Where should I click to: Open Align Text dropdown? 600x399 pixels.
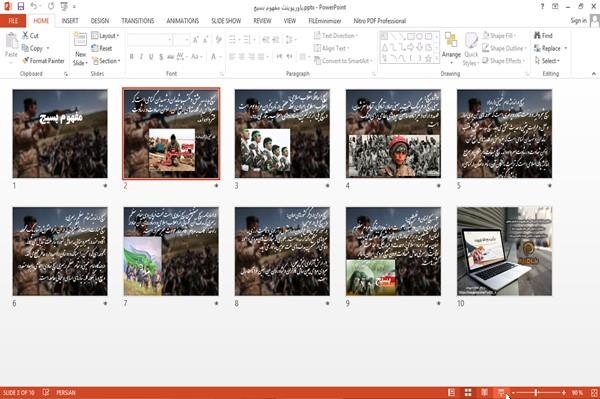331,48
